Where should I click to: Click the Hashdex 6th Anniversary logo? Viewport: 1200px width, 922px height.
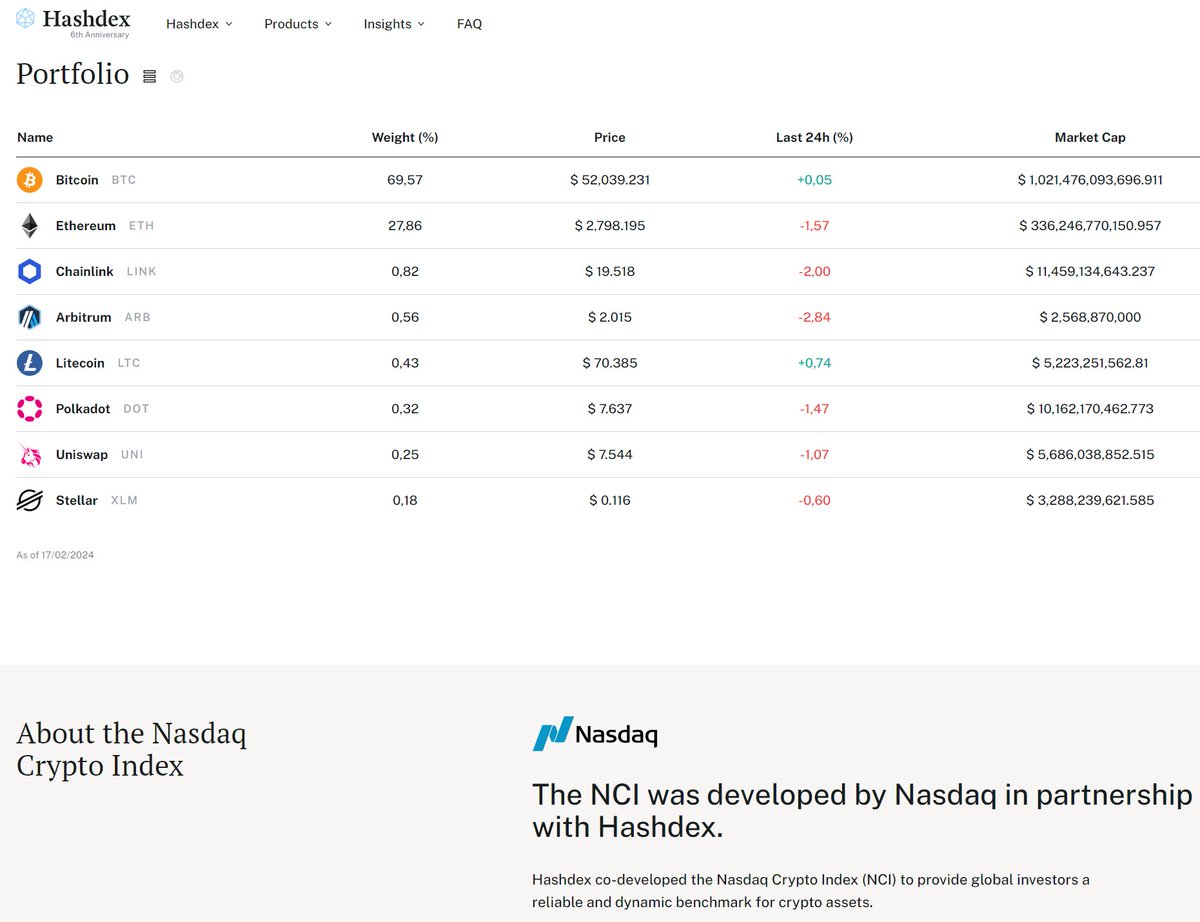pyautogui.click(x=72, y=24)
